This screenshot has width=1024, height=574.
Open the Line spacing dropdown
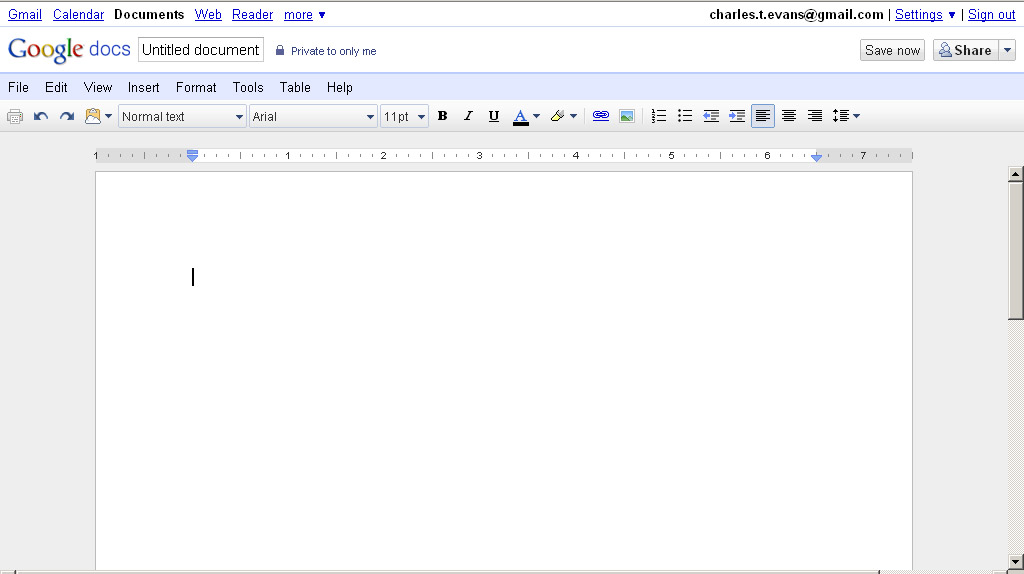tap(846, 116)
